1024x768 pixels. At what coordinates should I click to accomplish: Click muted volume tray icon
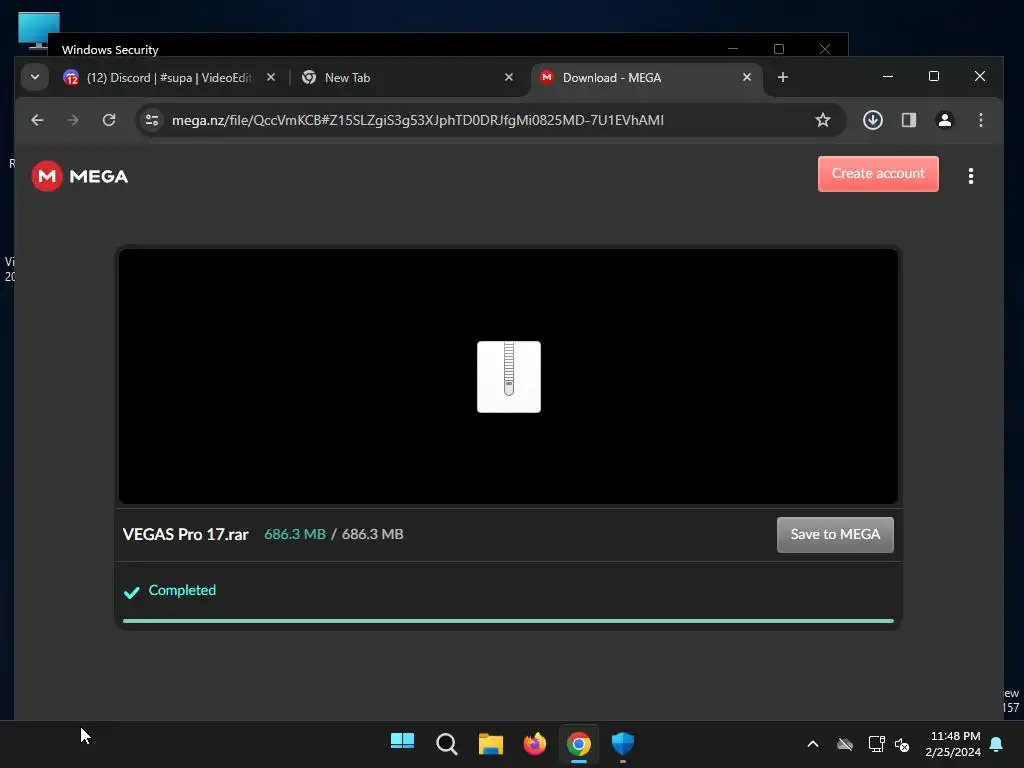coord(902,744)
